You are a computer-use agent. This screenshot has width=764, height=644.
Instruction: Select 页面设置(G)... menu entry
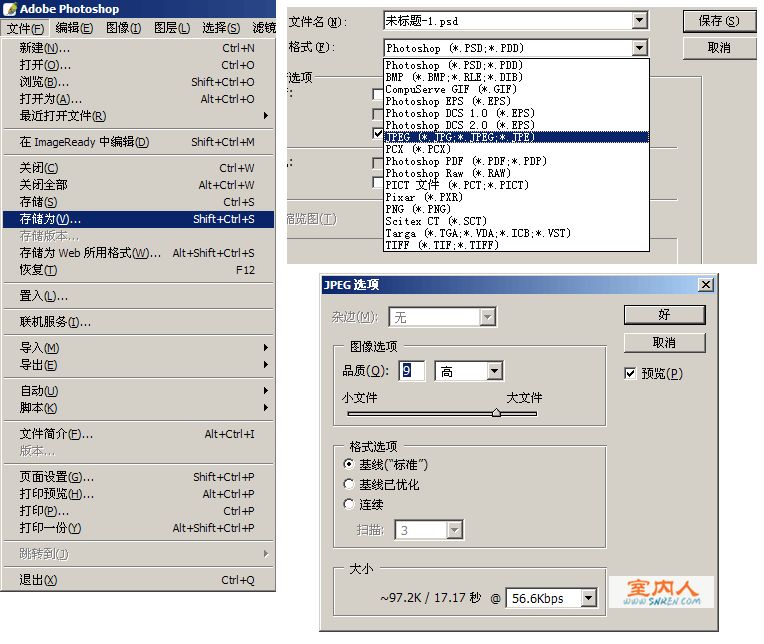click(x=138, y=477)
